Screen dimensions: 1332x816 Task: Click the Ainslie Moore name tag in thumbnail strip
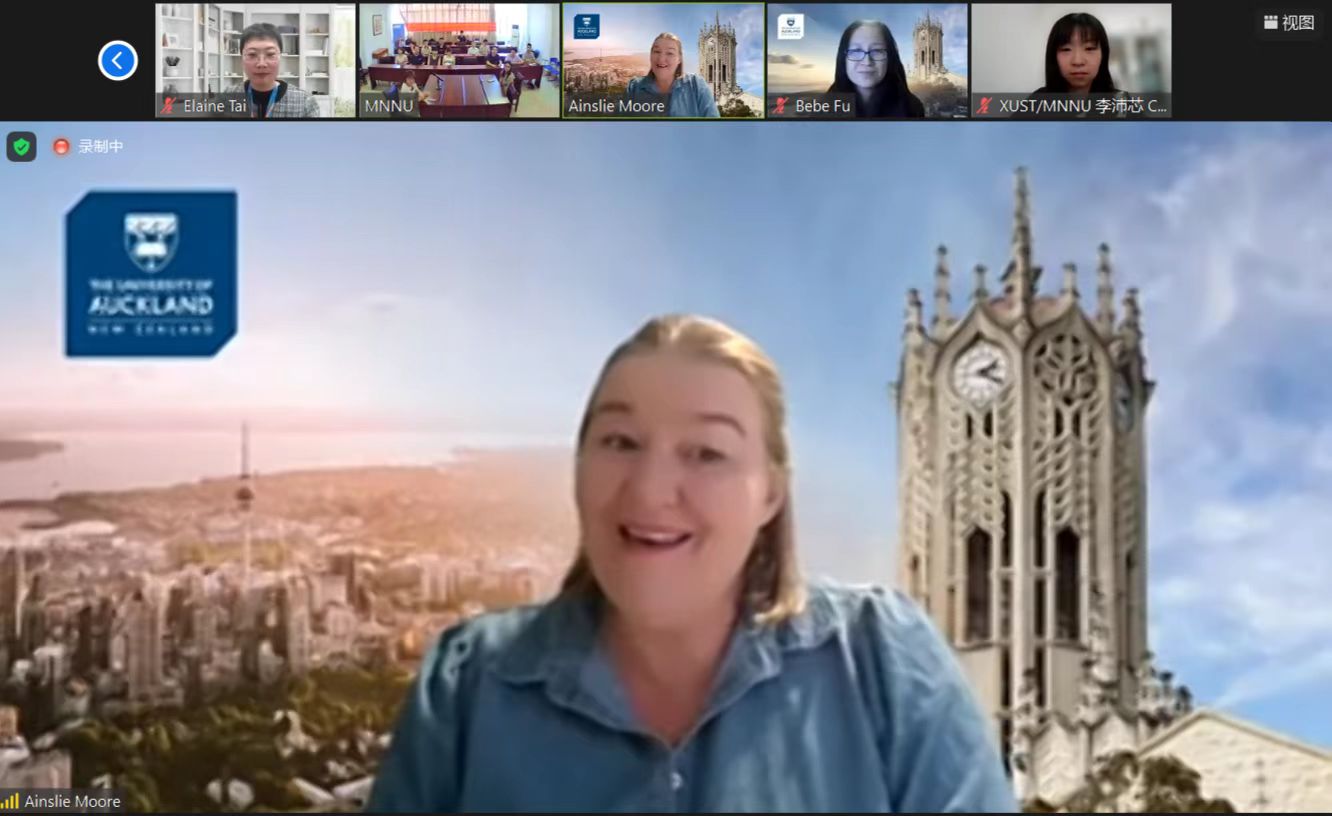(616, 106)
